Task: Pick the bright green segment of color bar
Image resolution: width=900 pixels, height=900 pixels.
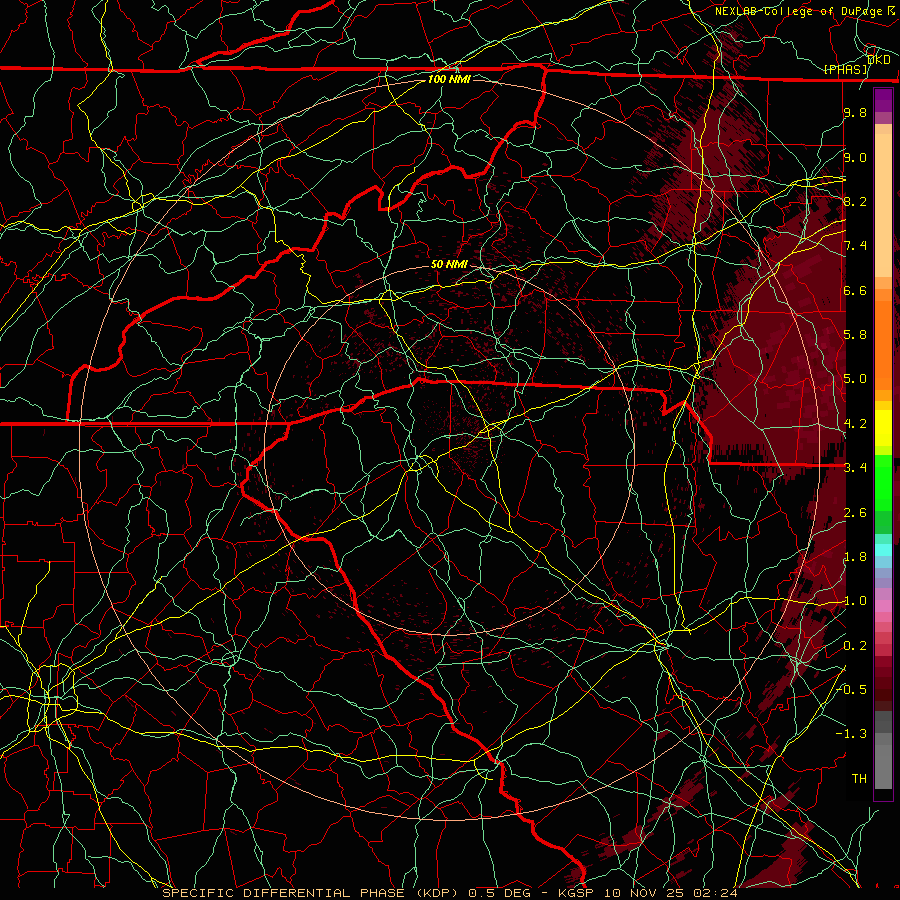Action: pyautogui.click(x=883, y=482)
